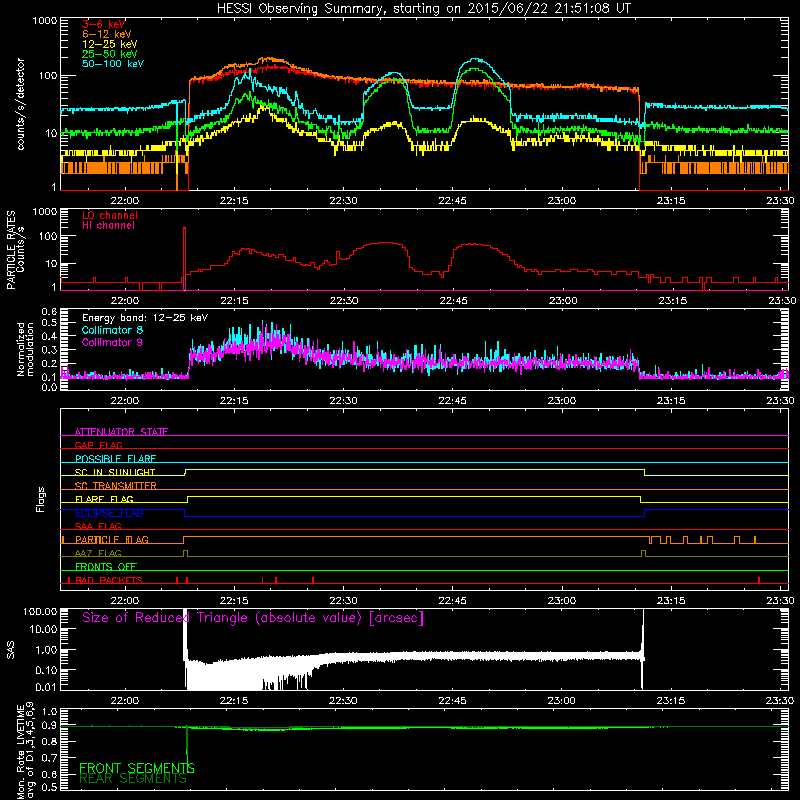Screen dimensions: 800x800
Task: Click the '1.00' SAS axis value
Action: [46, 649]
